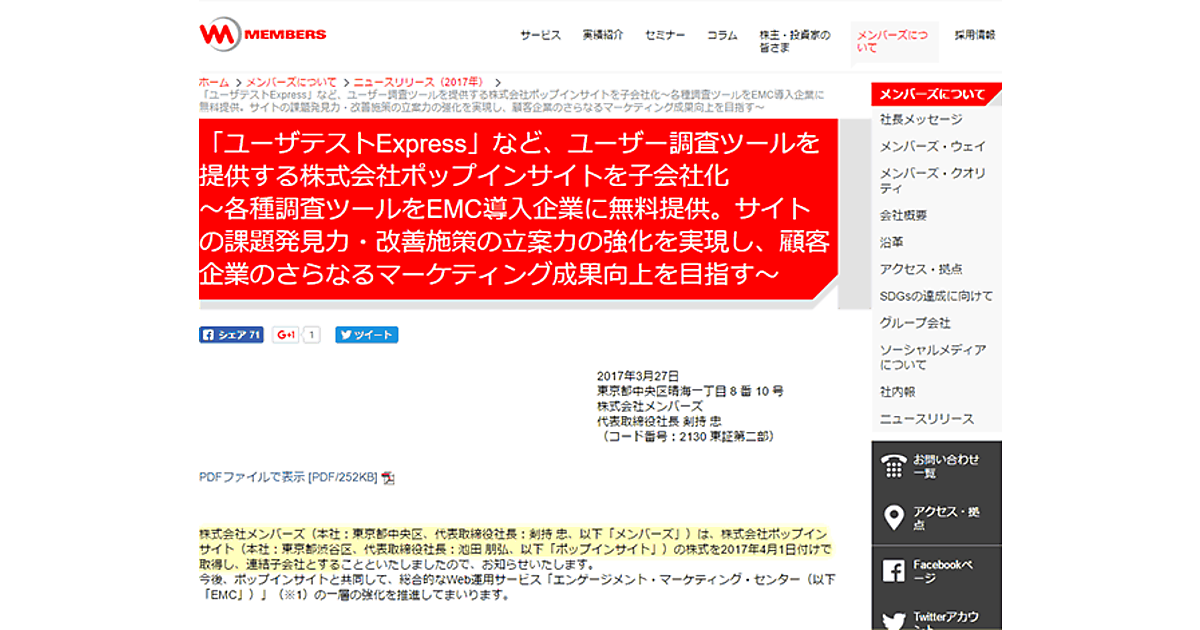
Task: Click the phone icon for inquiries
Action: pyautogui.click(x=893, y=466)
